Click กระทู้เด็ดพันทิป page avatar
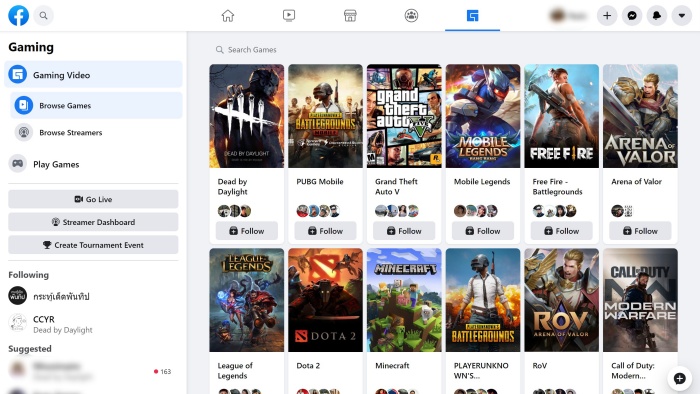This screenshot has height=394, width=700. click(x=18, y=295)
